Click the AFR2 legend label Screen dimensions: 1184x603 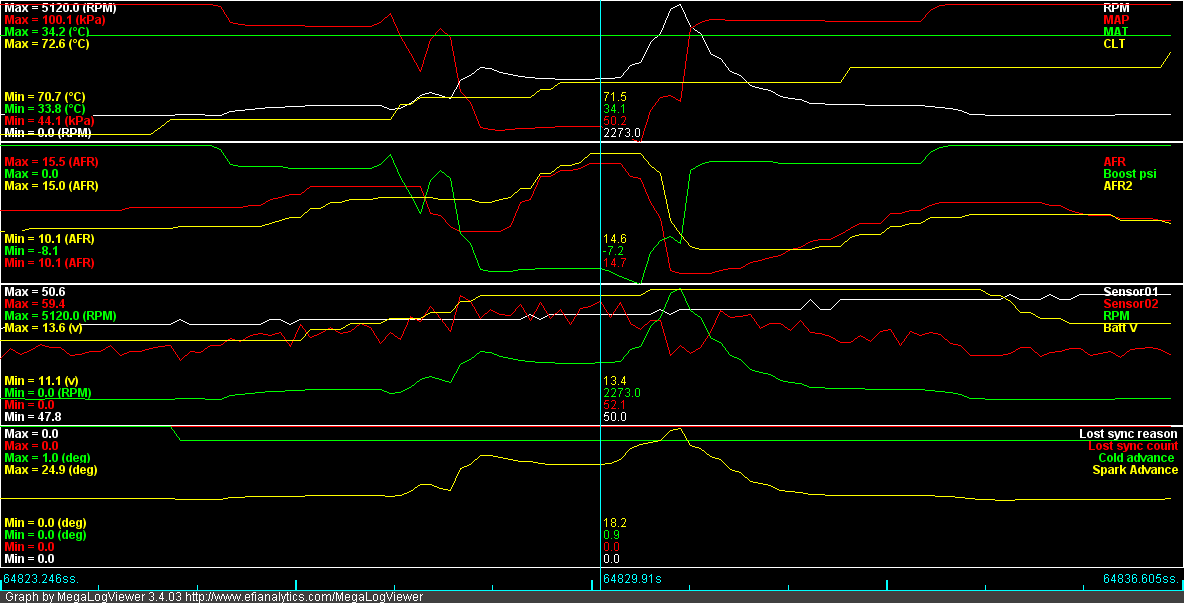(1119, 185)
